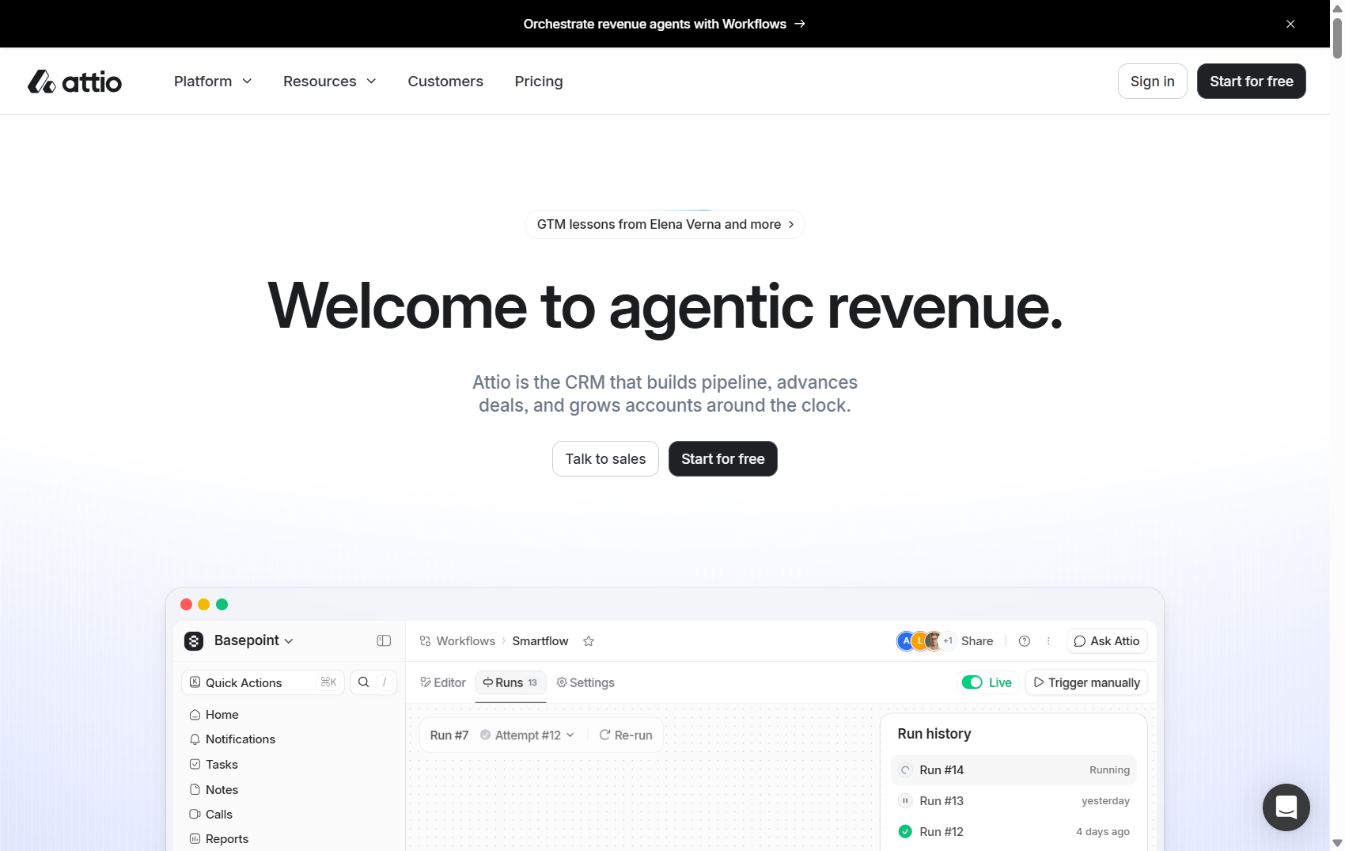1345x851 pixels.
Task: Star the Smartflow workflow as favorite
Action: coord(589,641)
